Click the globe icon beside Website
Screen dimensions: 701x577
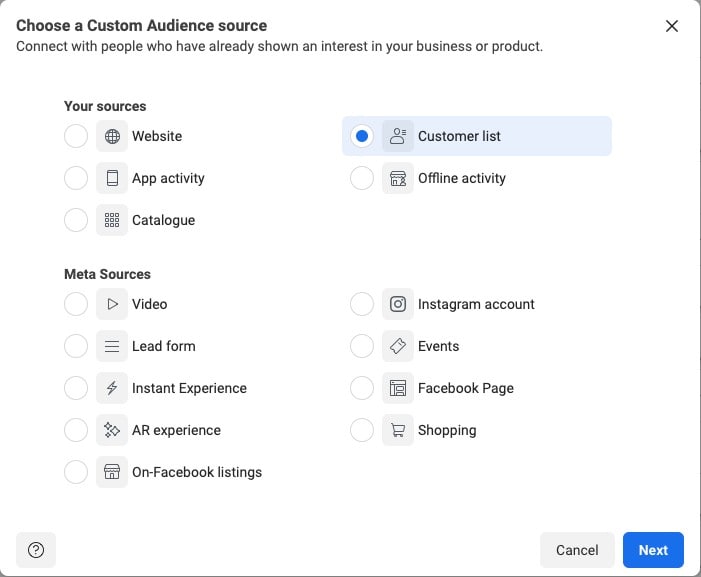tap(112, 136)
